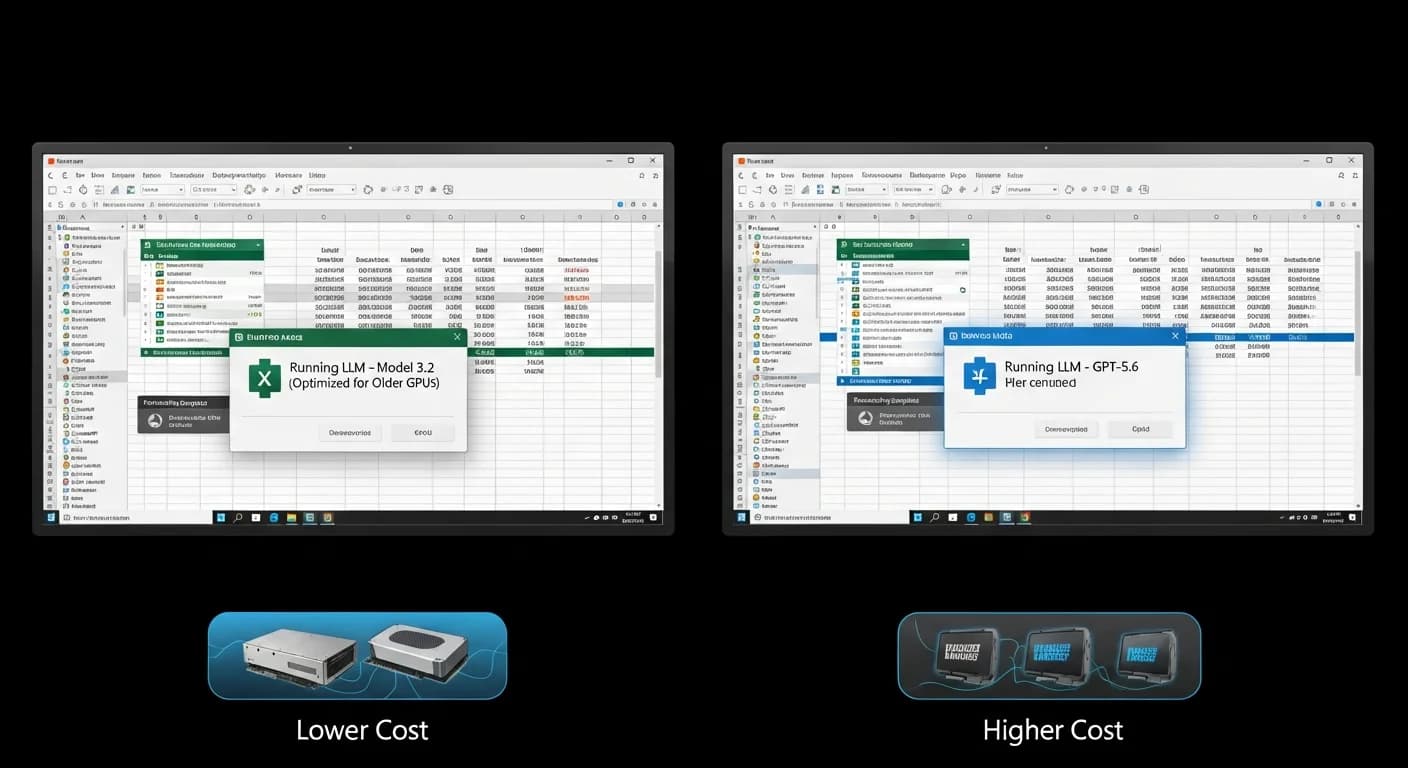This screenshot has height=768, width=1408.
Task: Click the Excel icon in the Model 3.2 dialog
Action: coord(264,380)
